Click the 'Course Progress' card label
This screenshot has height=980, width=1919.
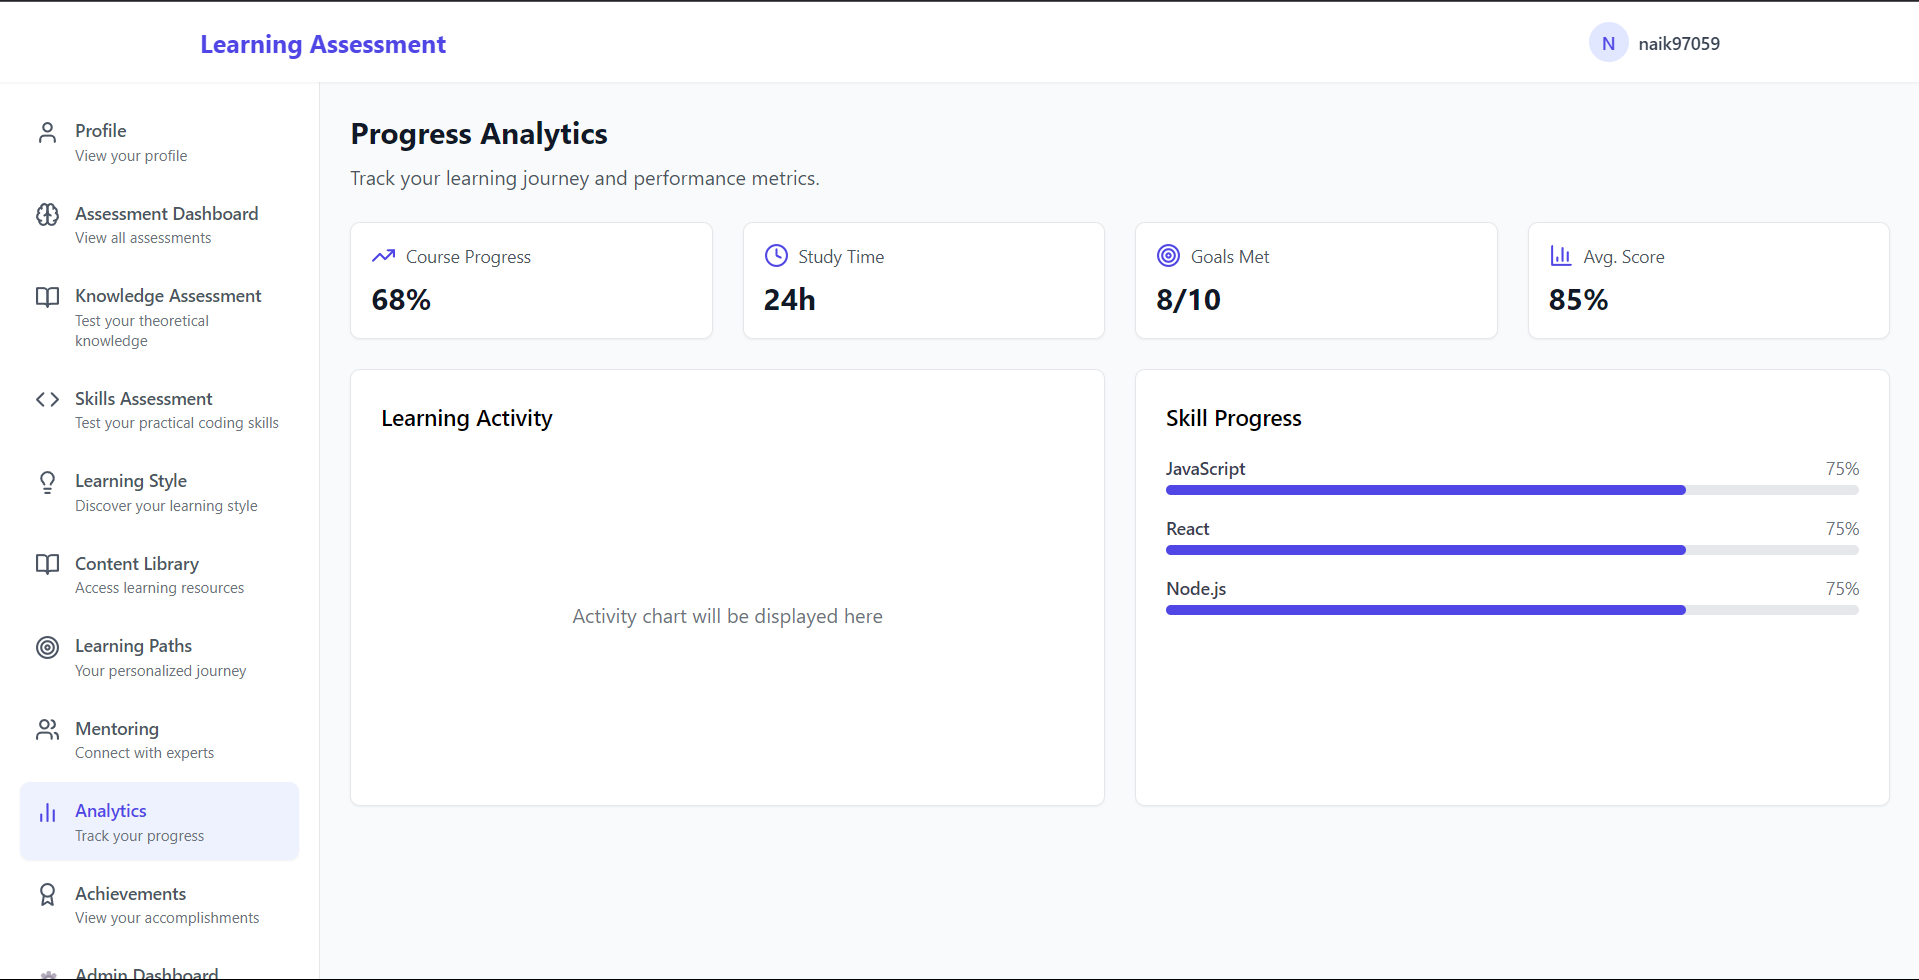(x=468, y=257)
